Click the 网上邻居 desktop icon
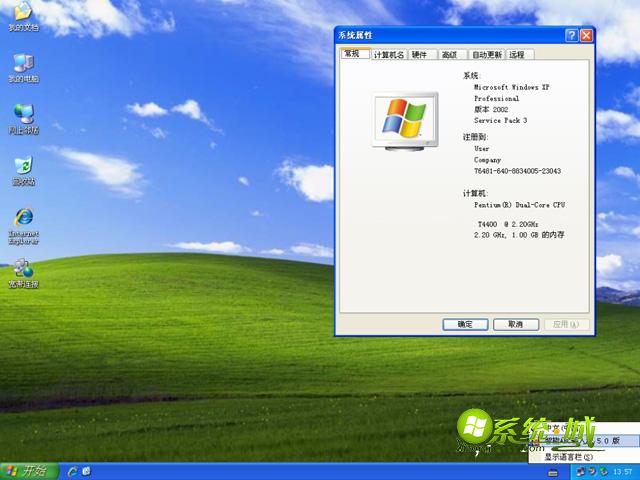This screenshot has height=480, width=640. tap(23, 119)
